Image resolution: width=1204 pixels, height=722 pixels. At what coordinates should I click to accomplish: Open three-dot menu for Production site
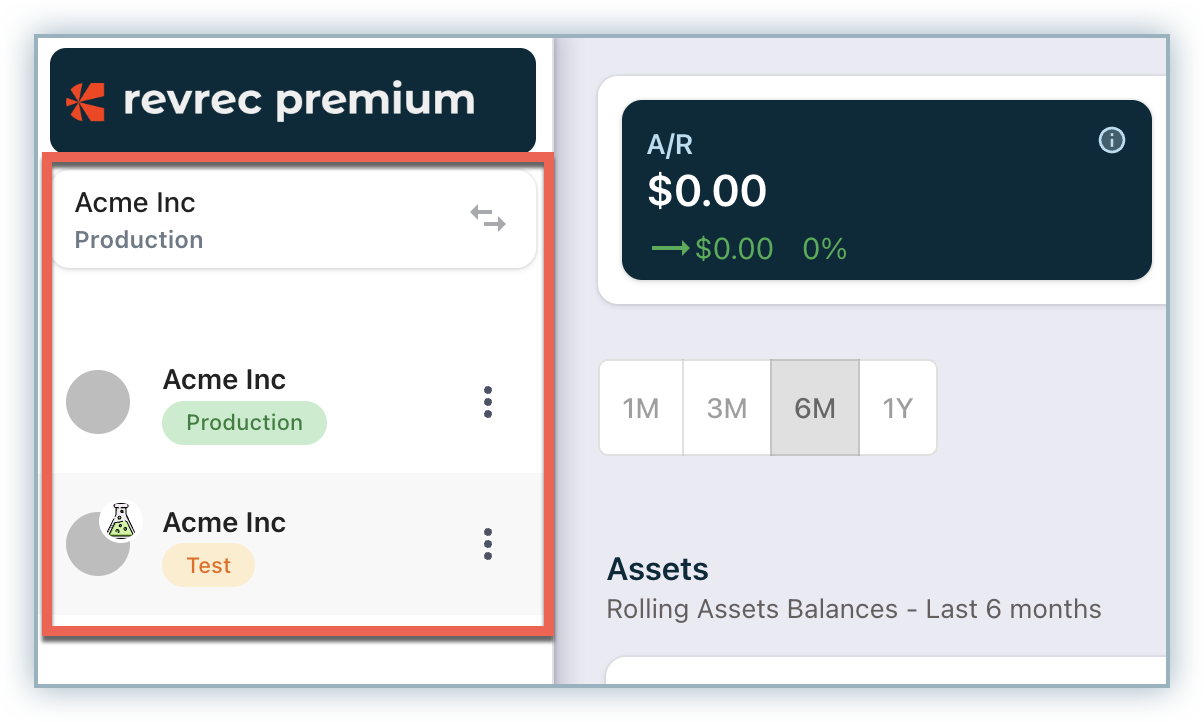pyautogui.click(x=488, y=402)
